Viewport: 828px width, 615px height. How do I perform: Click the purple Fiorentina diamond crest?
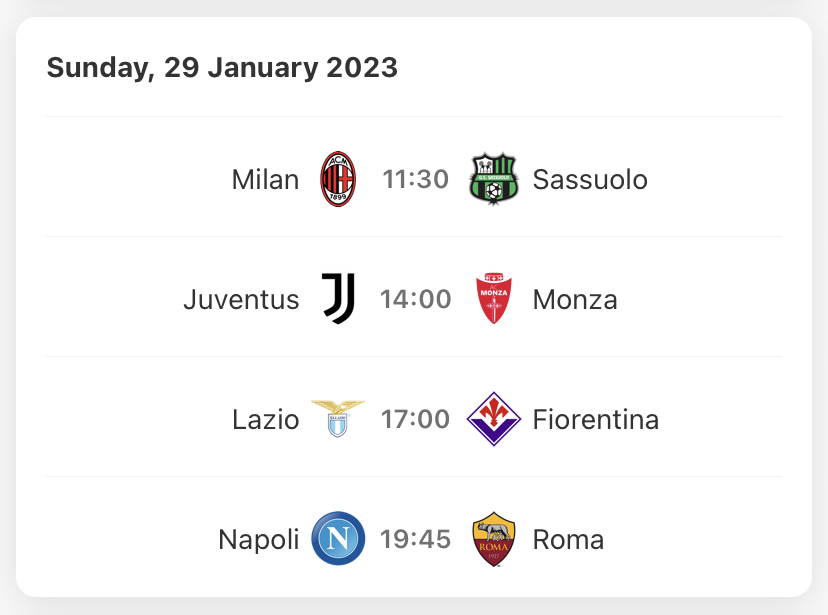point(494,419)
